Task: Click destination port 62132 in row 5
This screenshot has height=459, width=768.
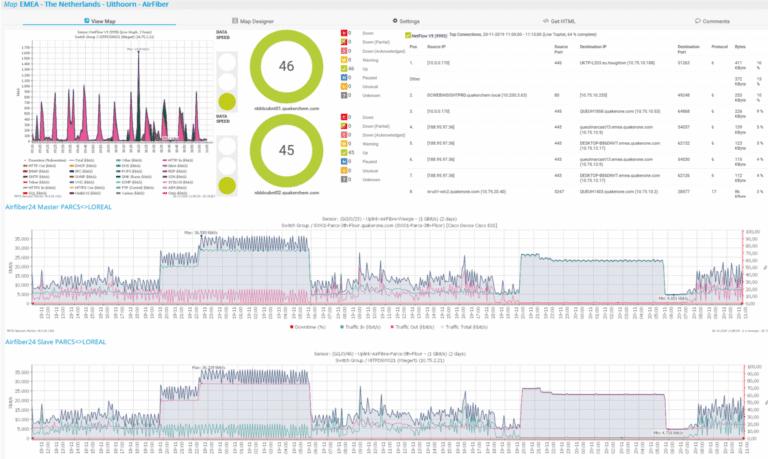Action: 683,143
